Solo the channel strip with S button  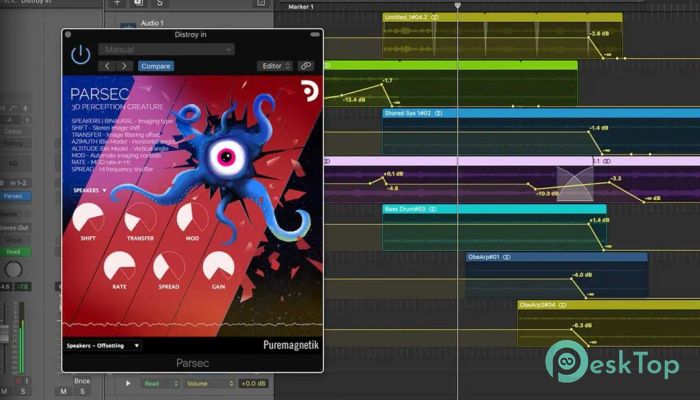coord(82,392)
